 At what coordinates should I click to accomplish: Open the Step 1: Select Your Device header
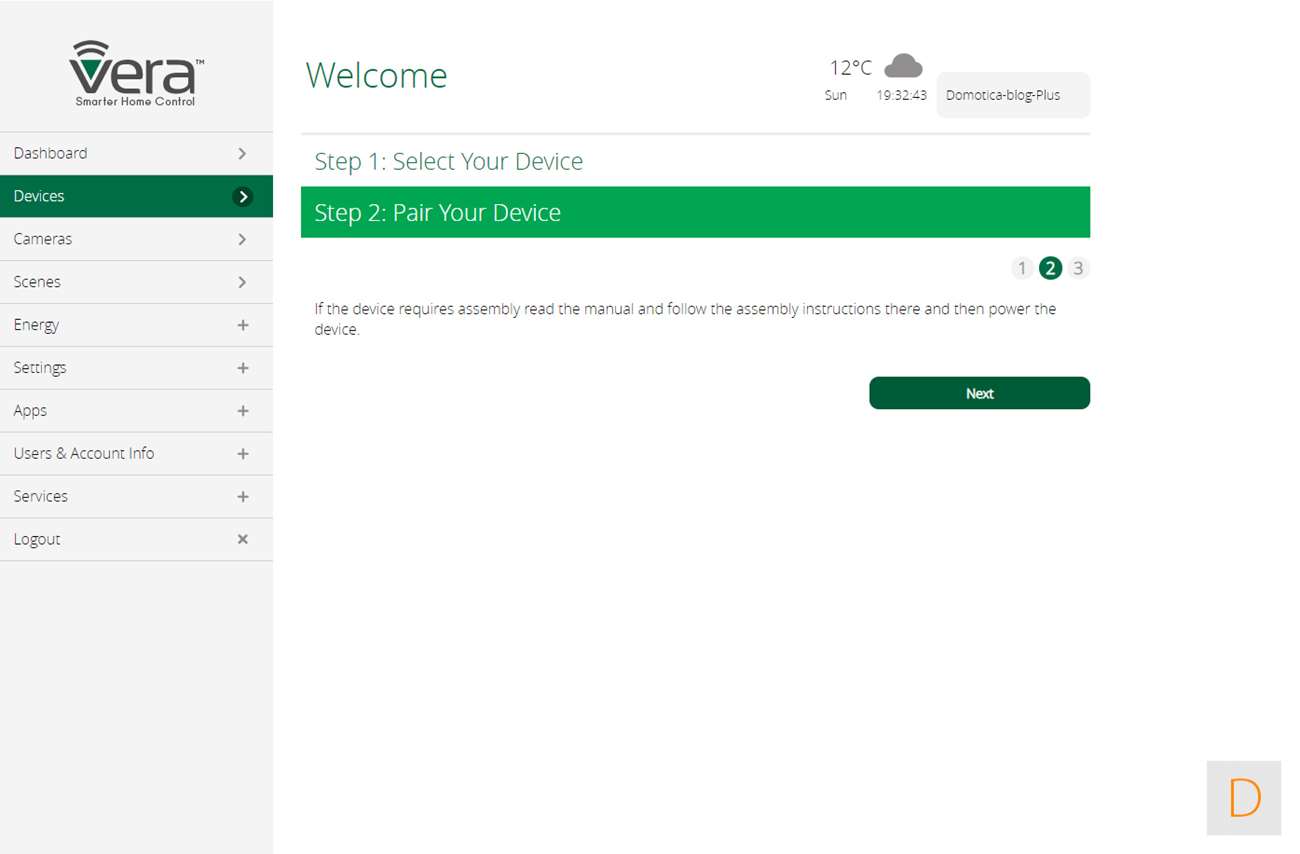[449, 162]
